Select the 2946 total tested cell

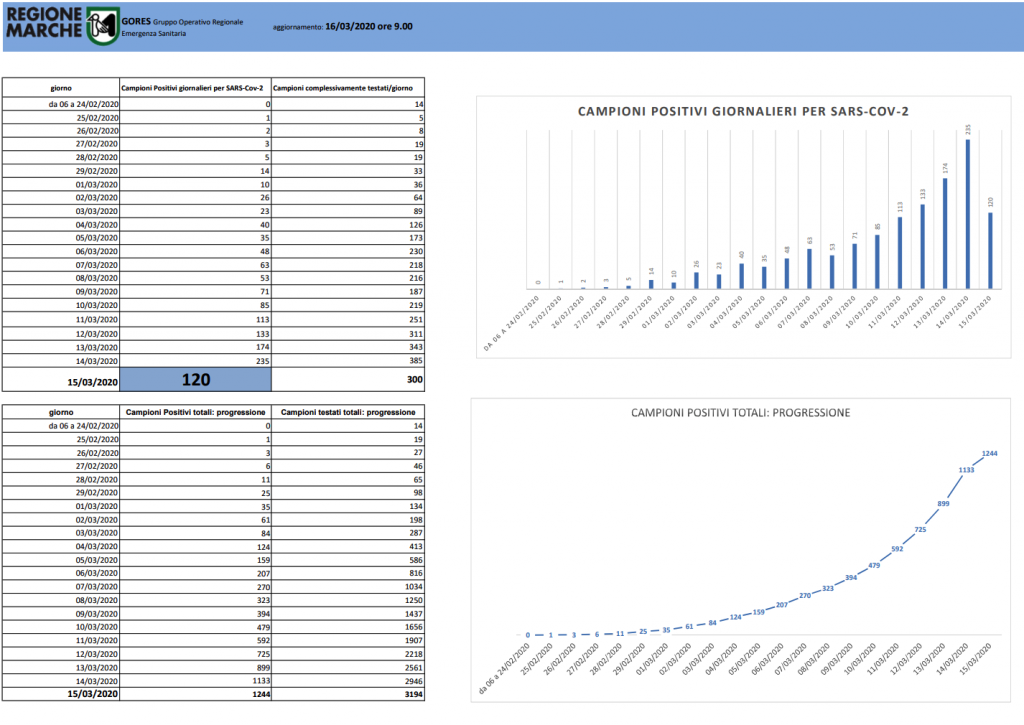pos(348,681)
